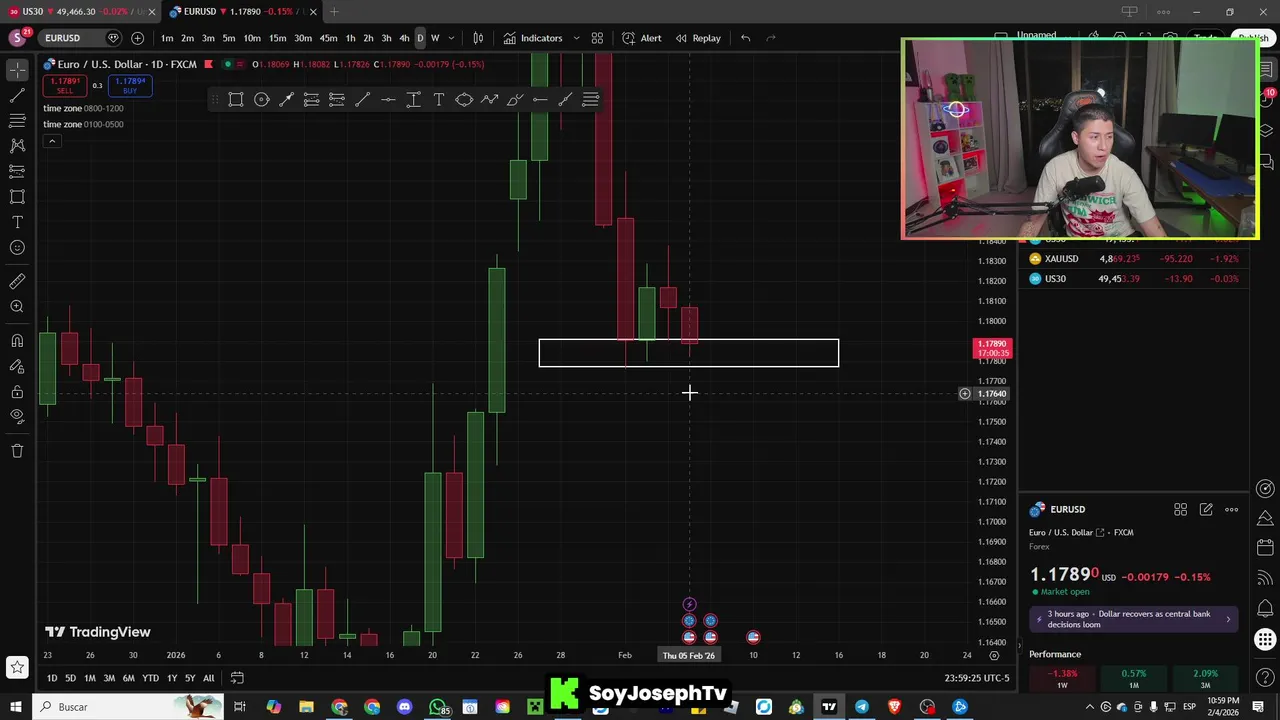The height and width of the screenshot is (720, 1280).
Task: Toggle lock all drawings
Action: pos(17,391)
